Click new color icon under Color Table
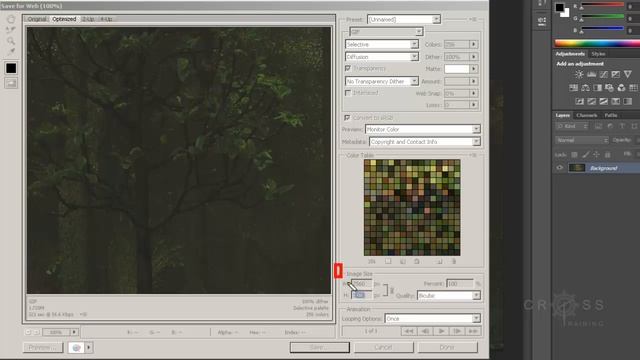 click(x=440, y=261)
